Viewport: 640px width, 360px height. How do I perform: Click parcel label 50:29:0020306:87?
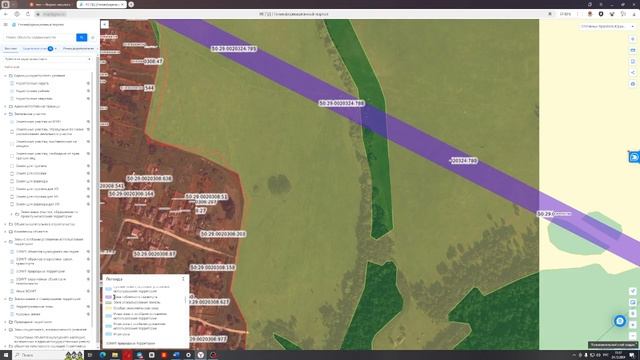tap(154, 254)
